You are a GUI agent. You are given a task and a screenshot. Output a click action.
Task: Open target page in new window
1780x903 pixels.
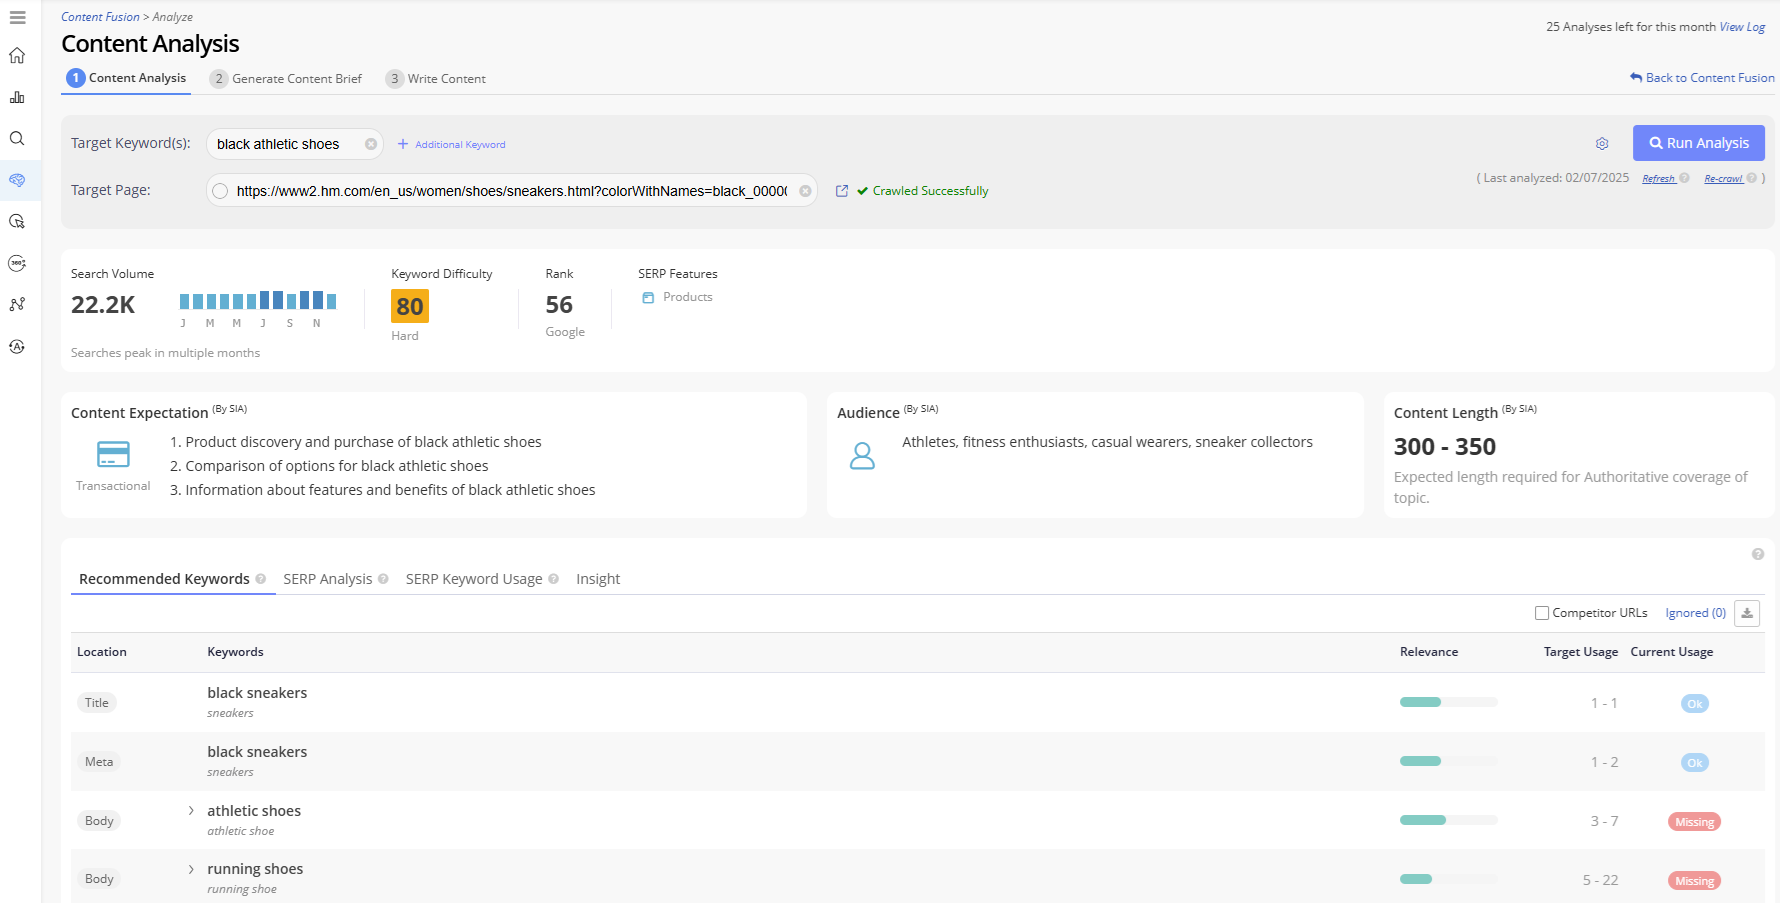[842, 191]
